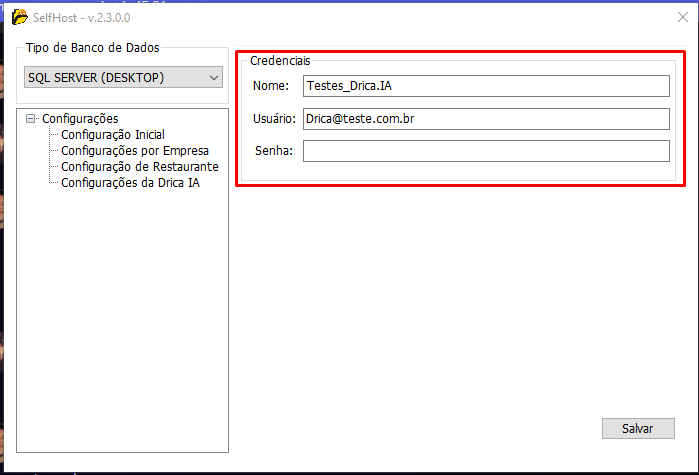Click the Tipo de Banco de Dados label
This screenshot has height=475, width=699.
92,48
